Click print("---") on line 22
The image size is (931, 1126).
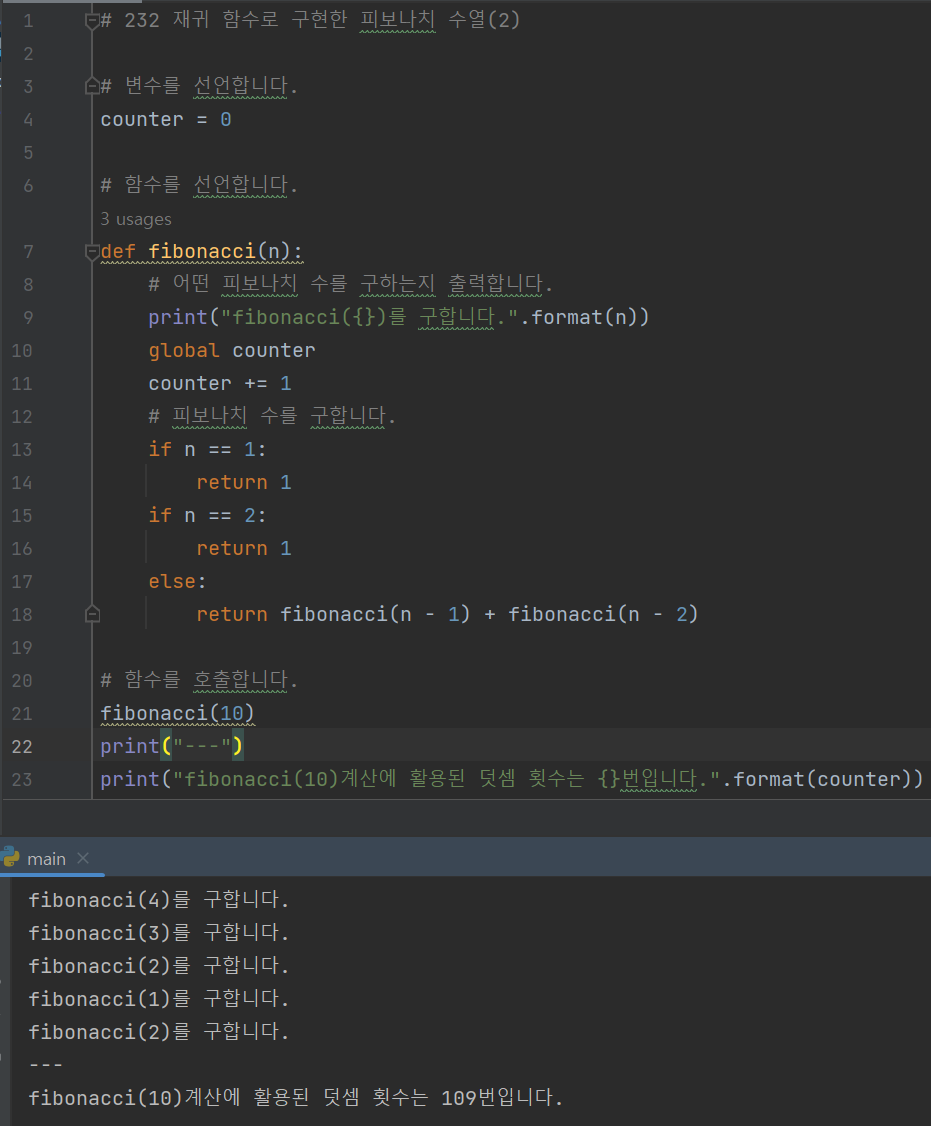tap(172, 747)
